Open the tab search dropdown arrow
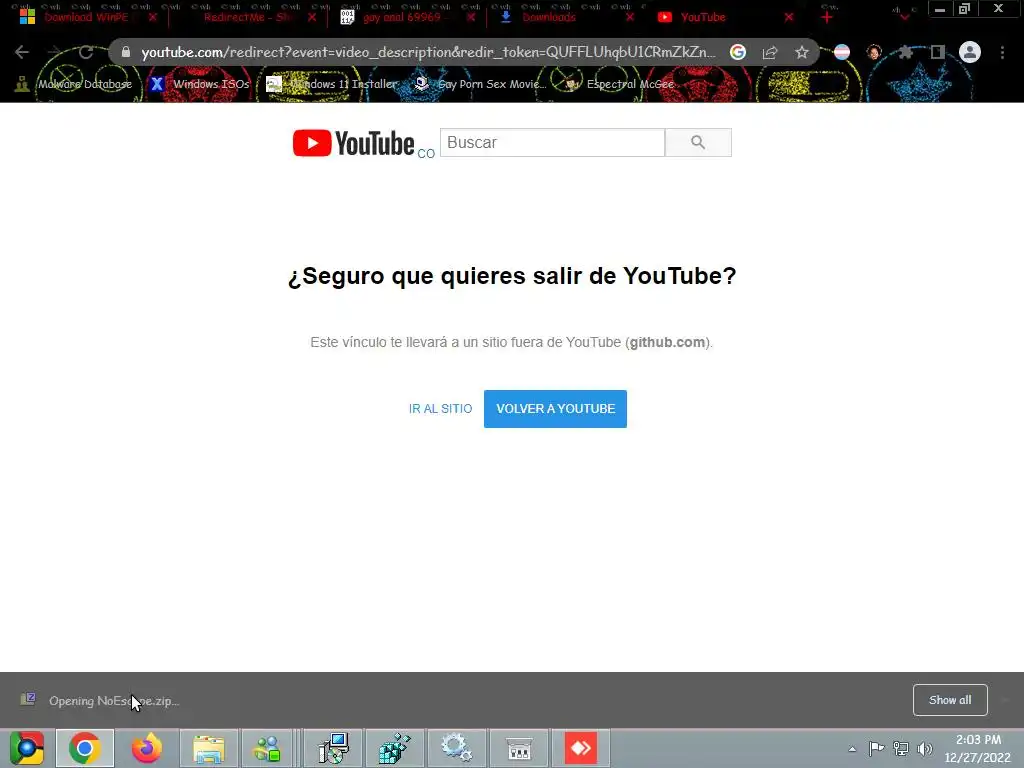 tap(904, 17)
